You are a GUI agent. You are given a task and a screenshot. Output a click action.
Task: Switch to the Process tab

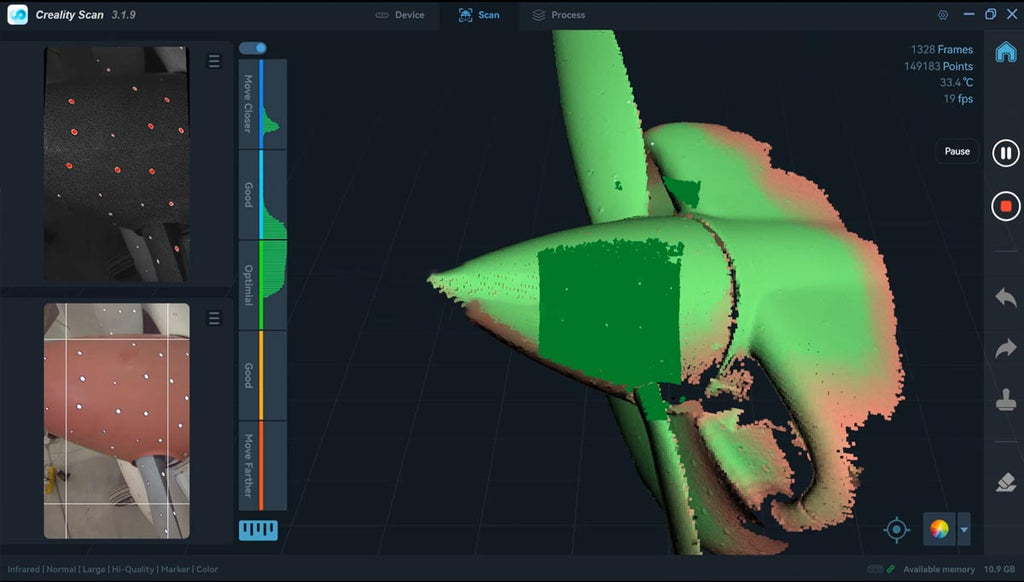point(559,15)
